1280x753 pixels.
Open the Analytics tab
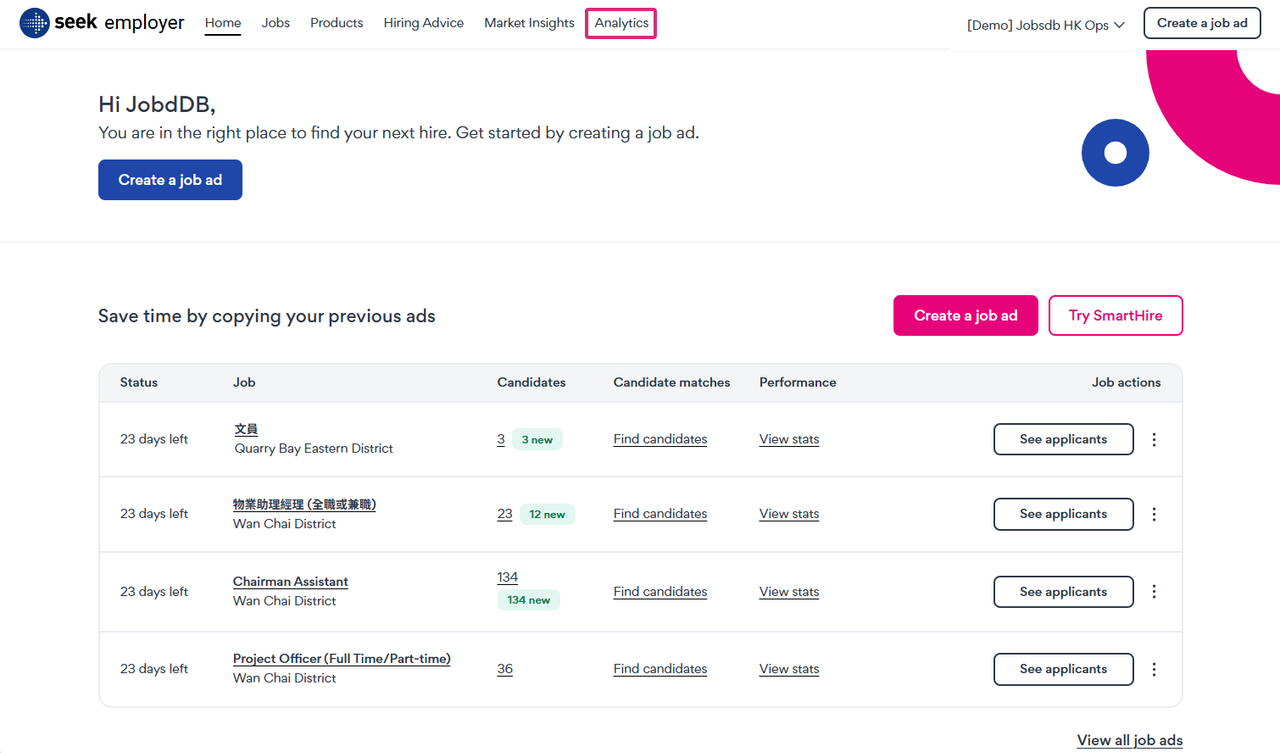(x=621, y=23)
